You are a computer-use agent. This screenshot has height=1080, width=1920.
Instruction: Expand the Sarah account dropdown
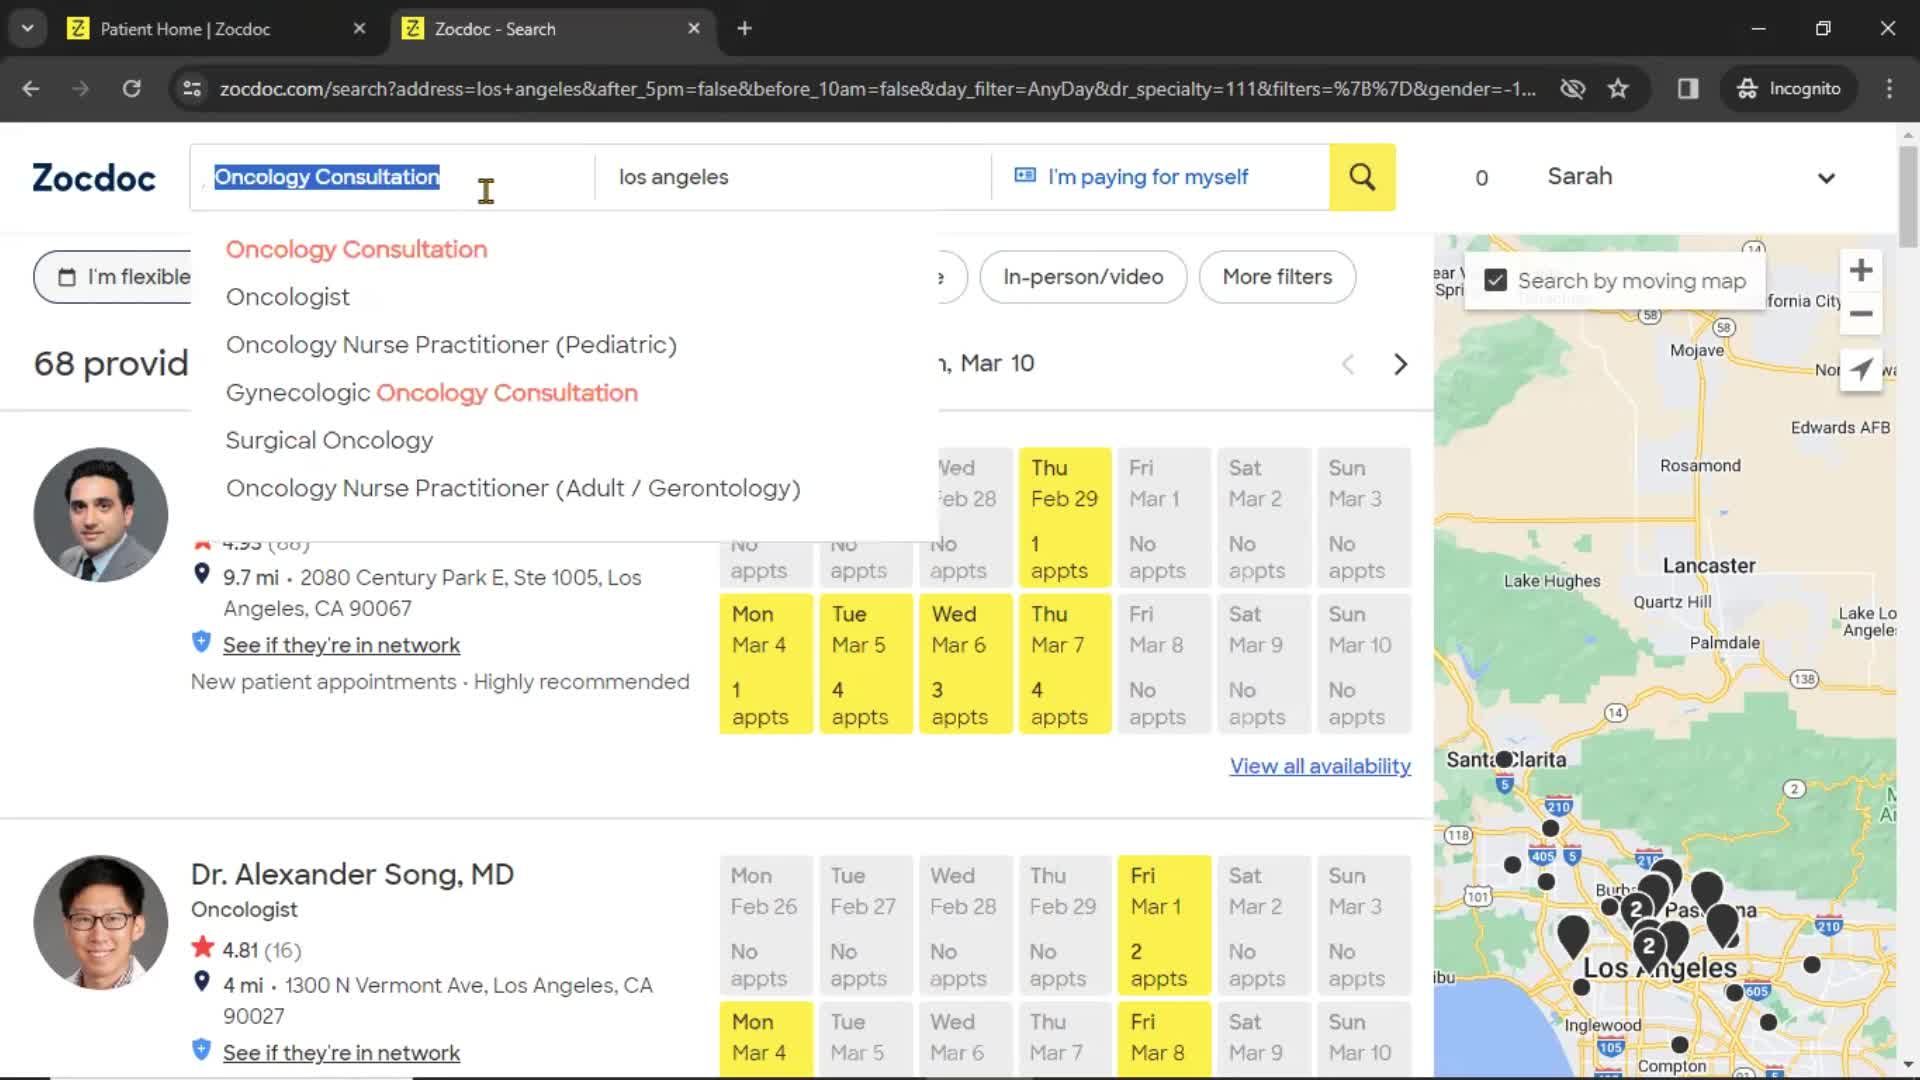tap(1826, 178)
